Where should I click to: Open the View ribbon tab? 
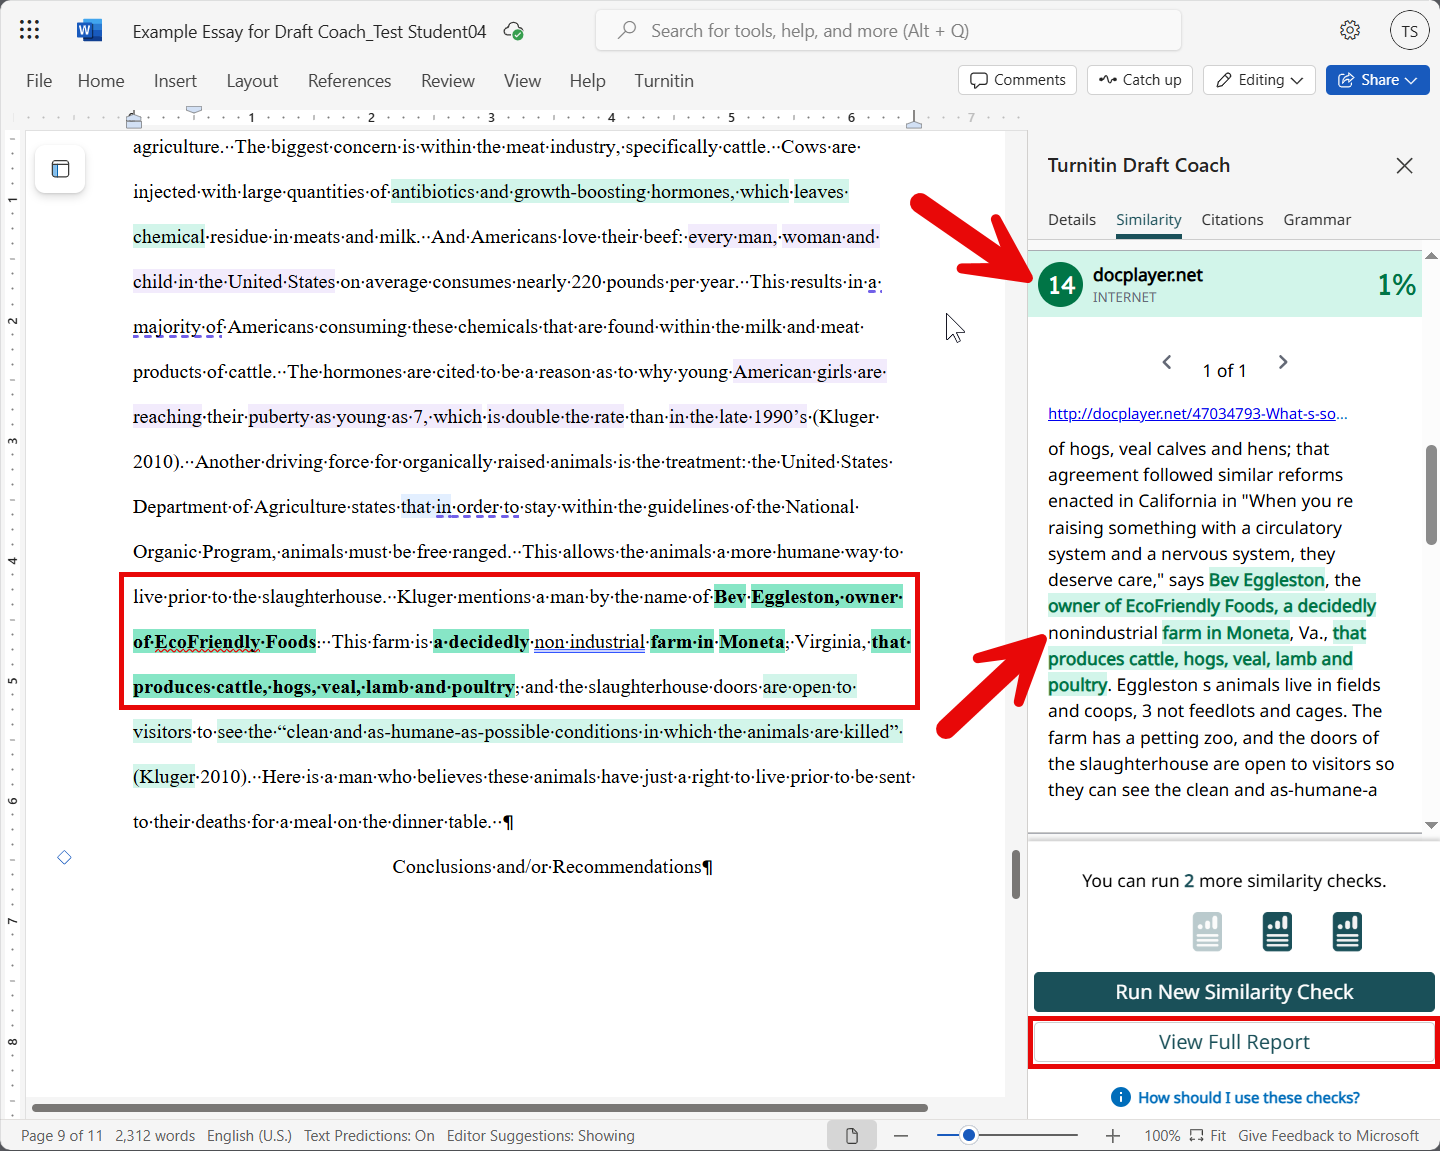click(x=522, y=81)
